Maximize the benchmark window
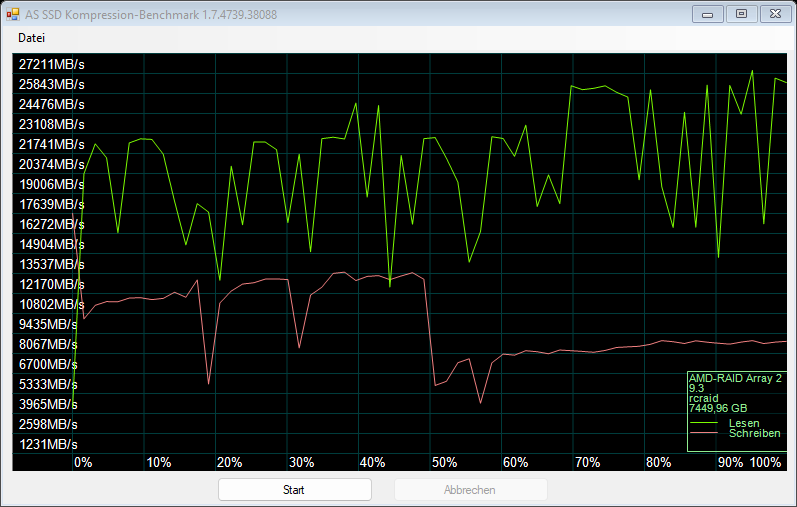 [741, 14]
